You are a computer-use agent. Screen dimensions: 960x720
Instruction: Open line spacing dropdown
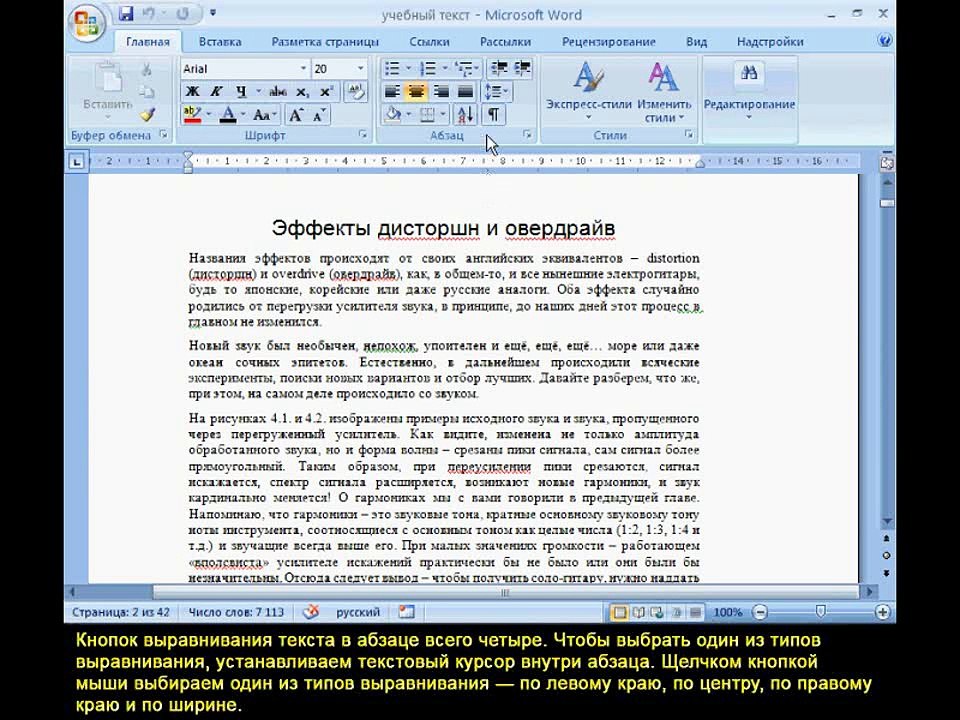pos(497,92)
